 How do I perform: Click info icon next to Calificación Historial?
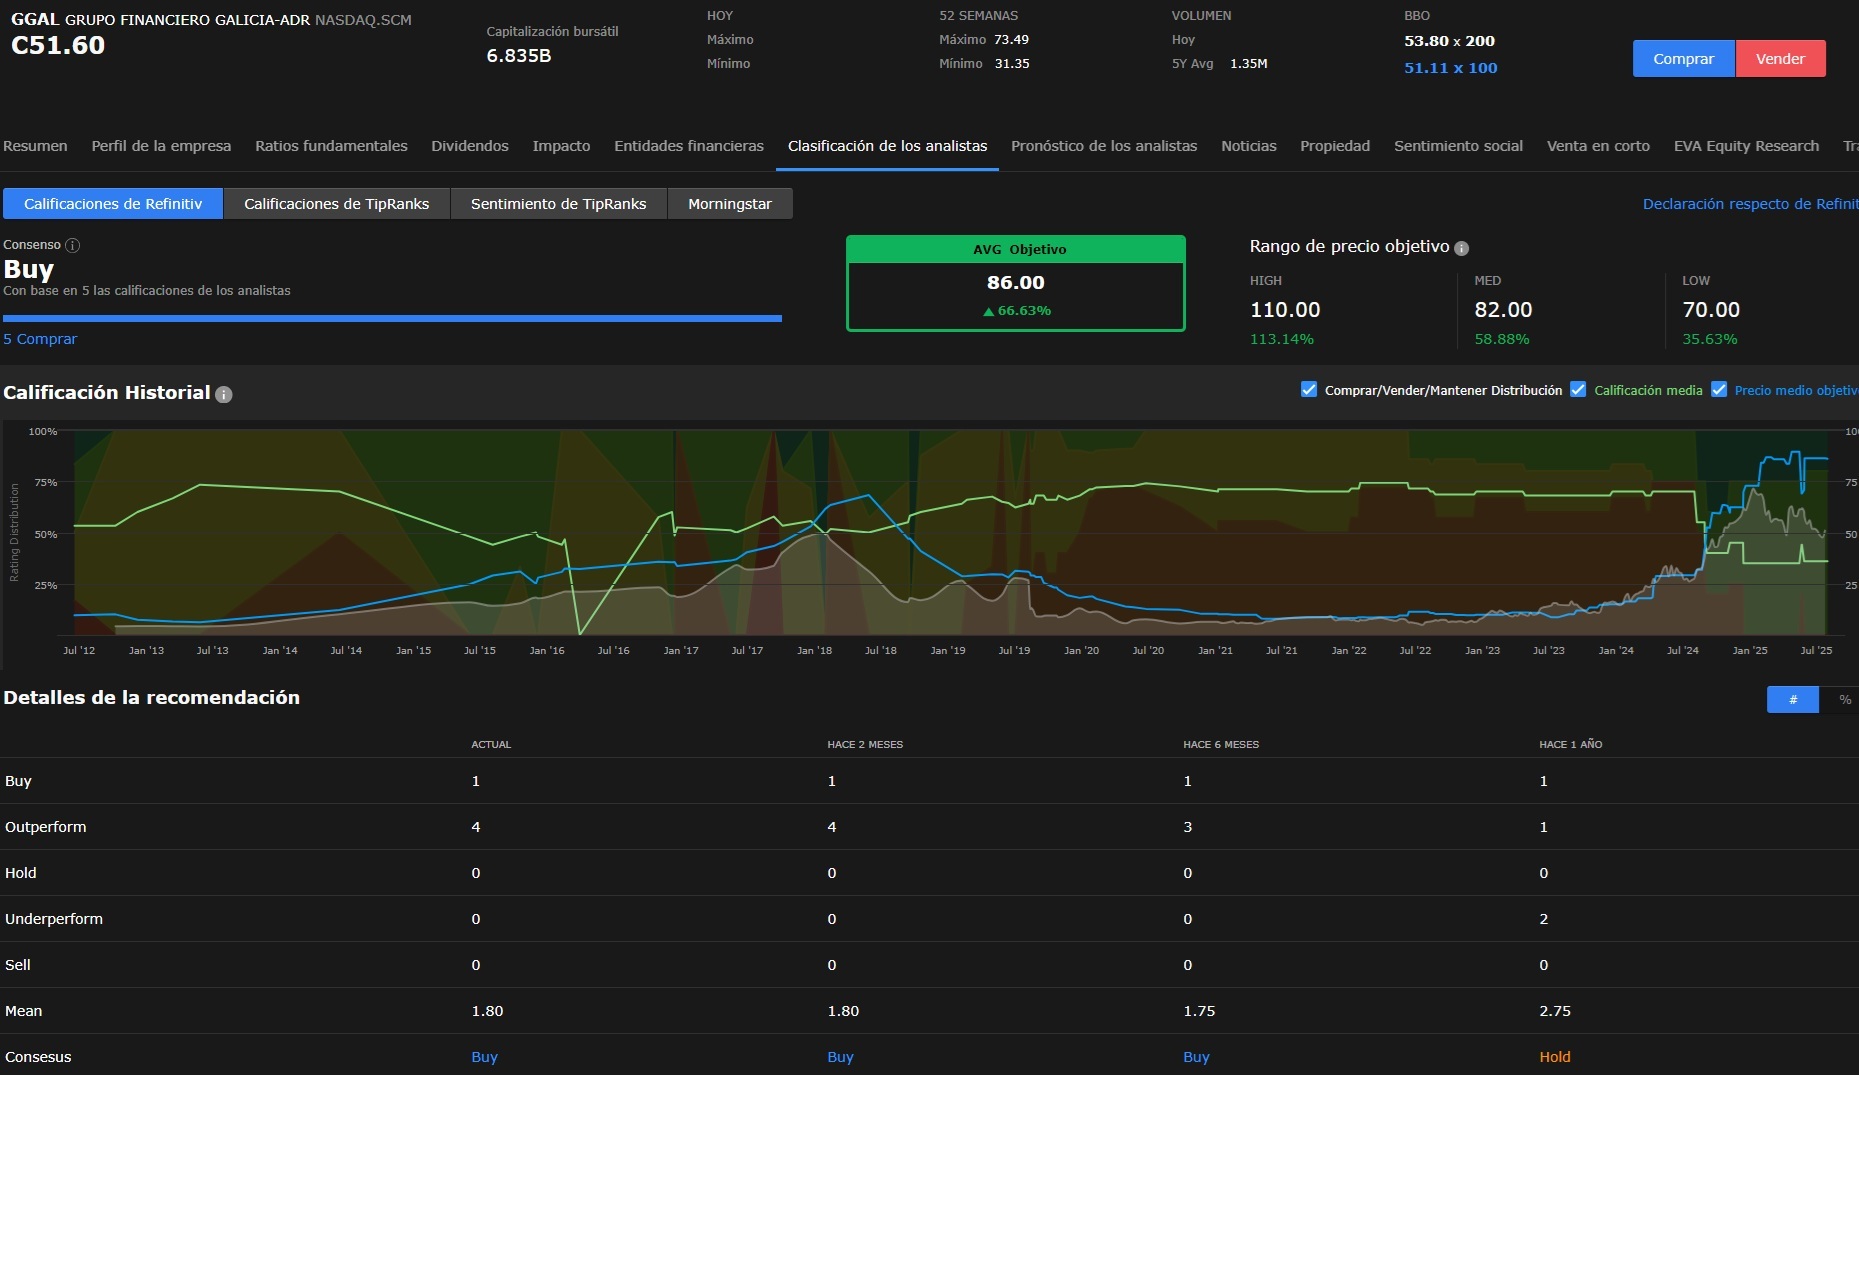tap(224, 394)
